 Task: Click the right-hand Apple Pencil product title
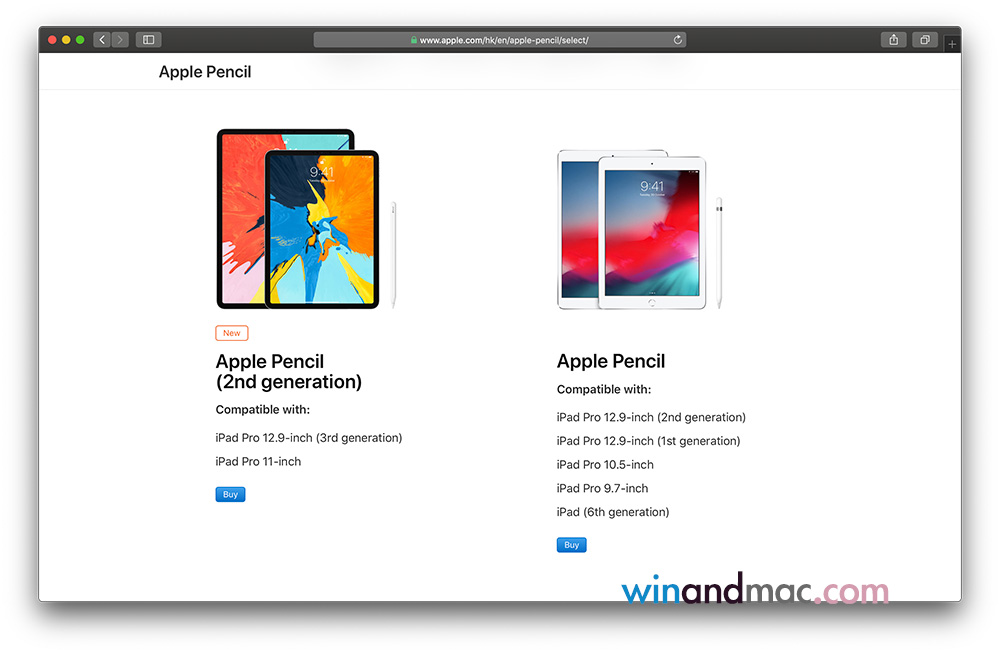pos(611,361)
